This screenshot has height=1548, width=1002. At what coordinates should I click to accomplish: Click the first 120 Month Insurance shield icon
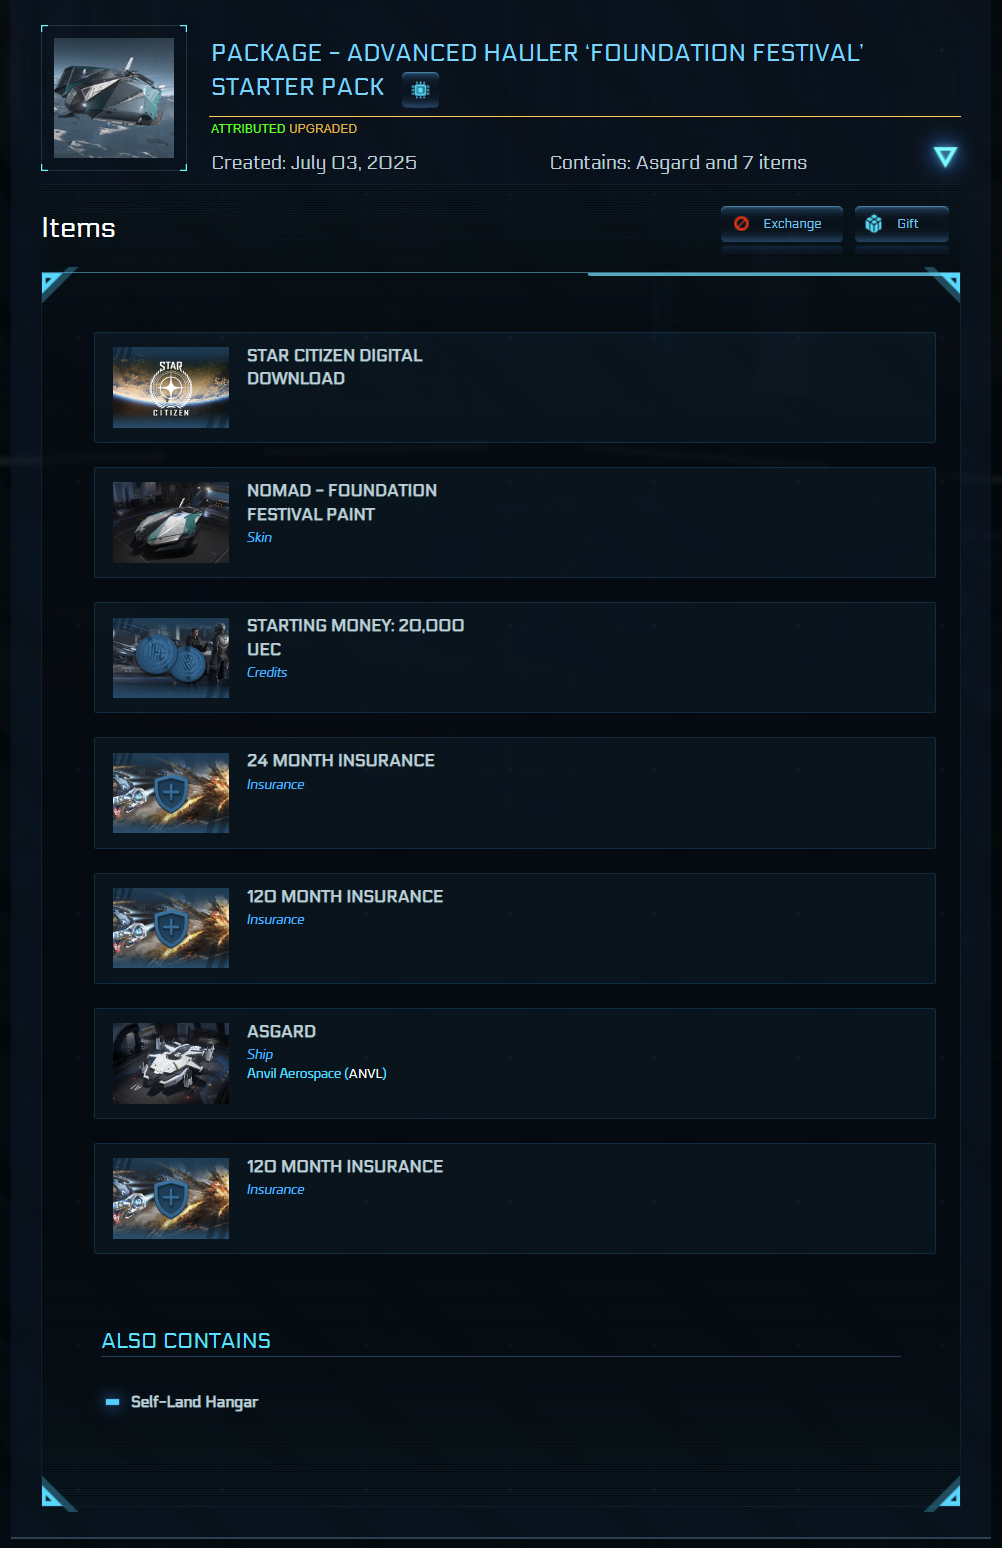click(x=171, y=928)
